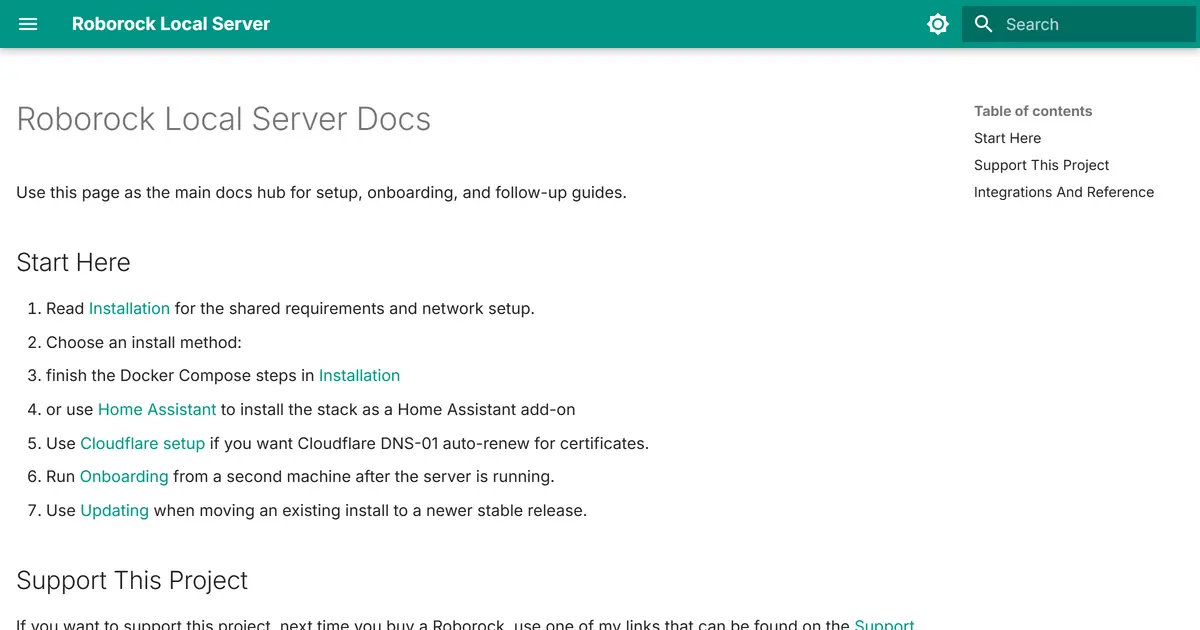Click the Roborock Local Server header title
1200x630 pixels.
(171, 24)
